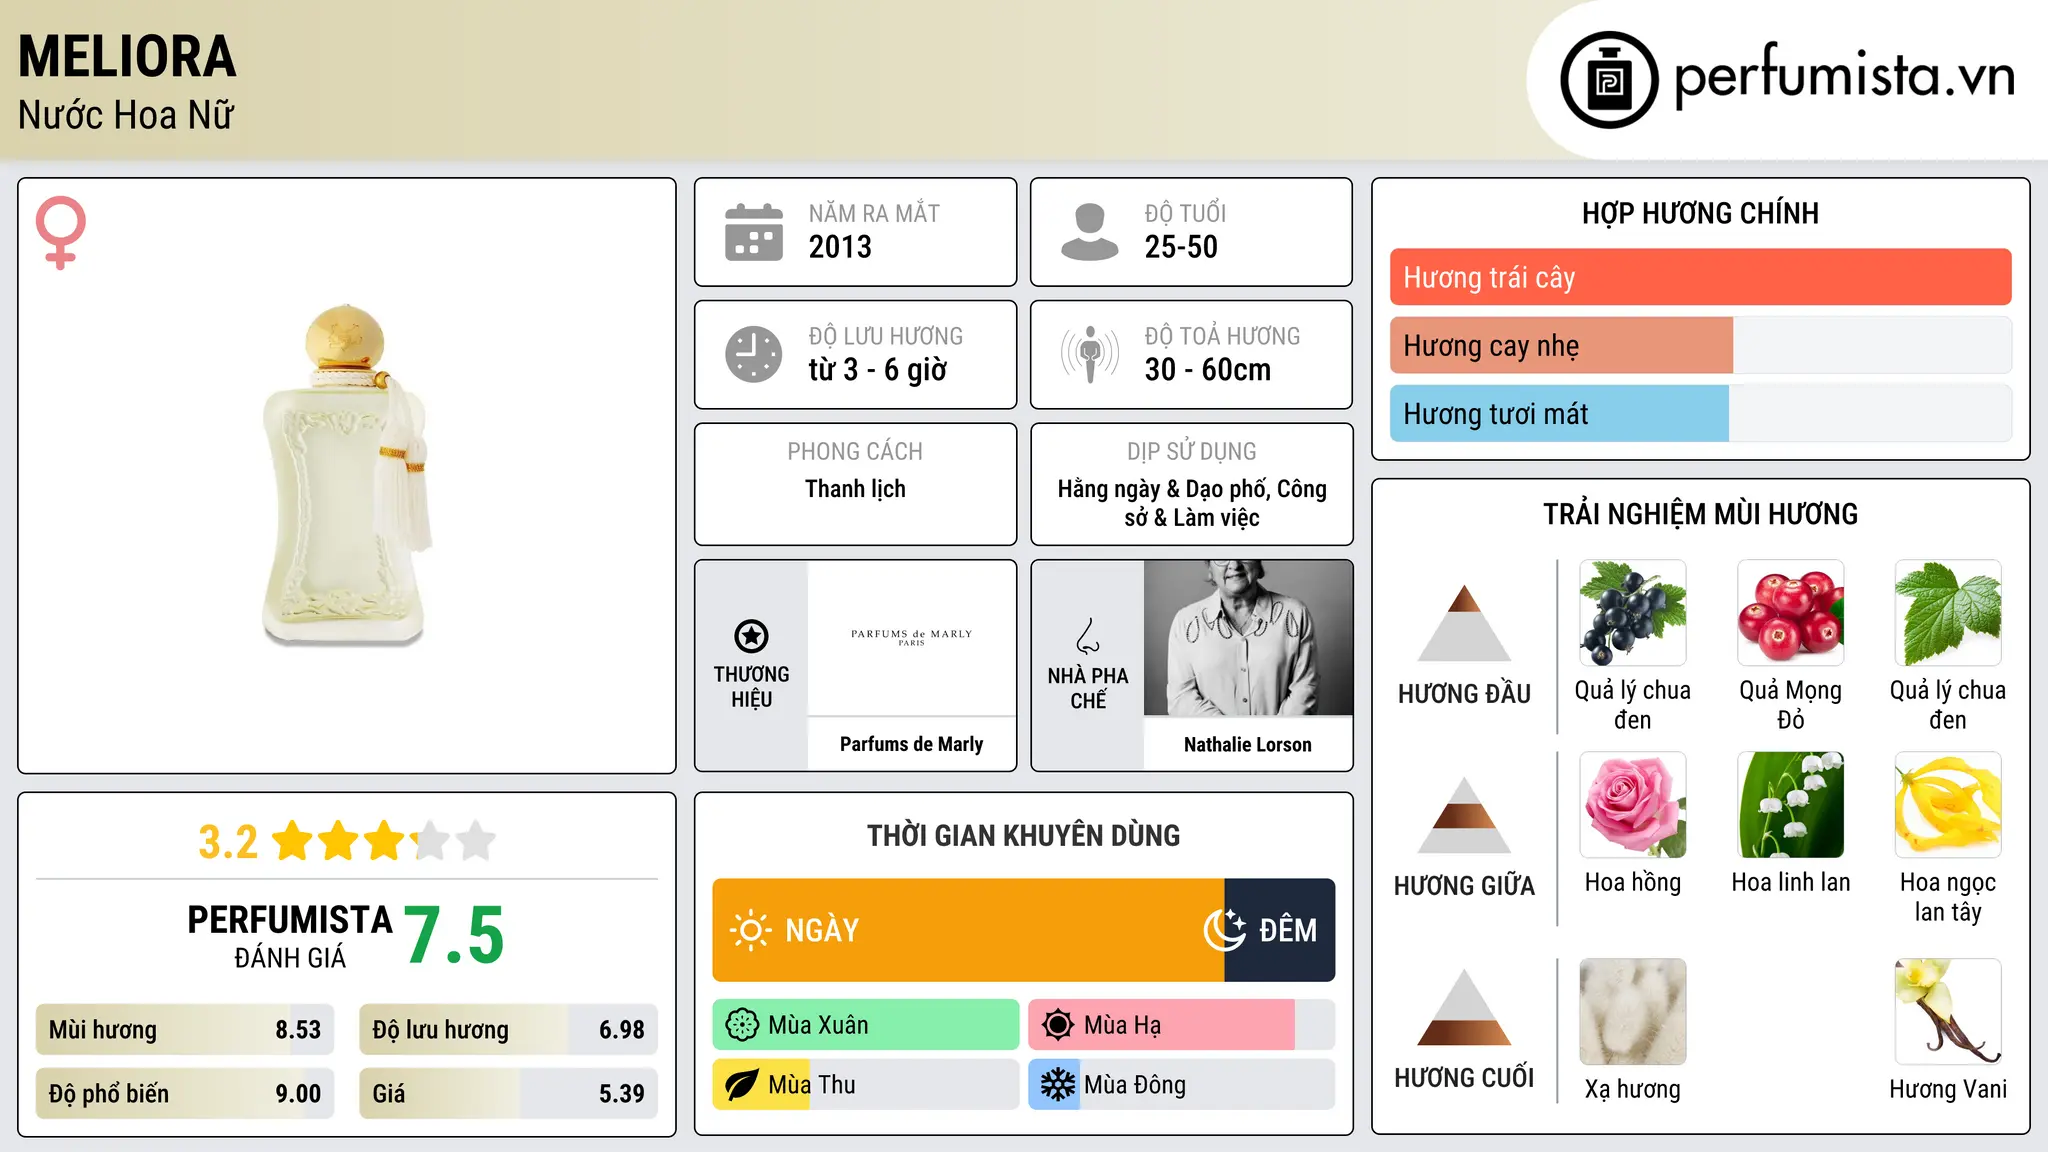Click the star rating icons beside 3.2

click(x=384, y=841)
